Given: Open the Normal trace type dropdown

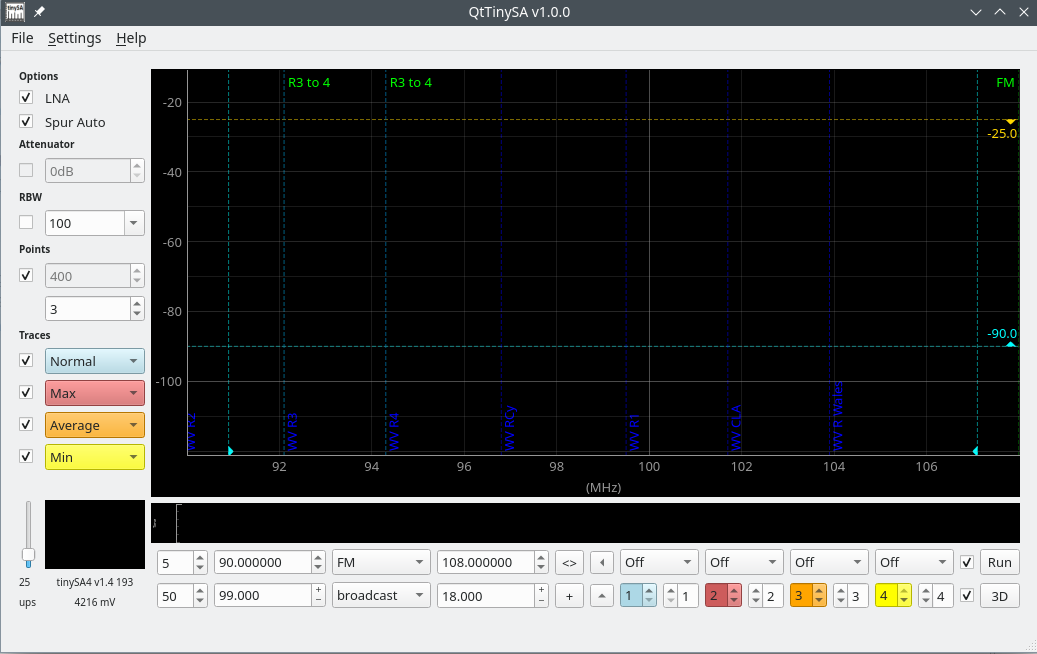Looking at the screenshot, I should pyautogui.click(x=95, y=361).
